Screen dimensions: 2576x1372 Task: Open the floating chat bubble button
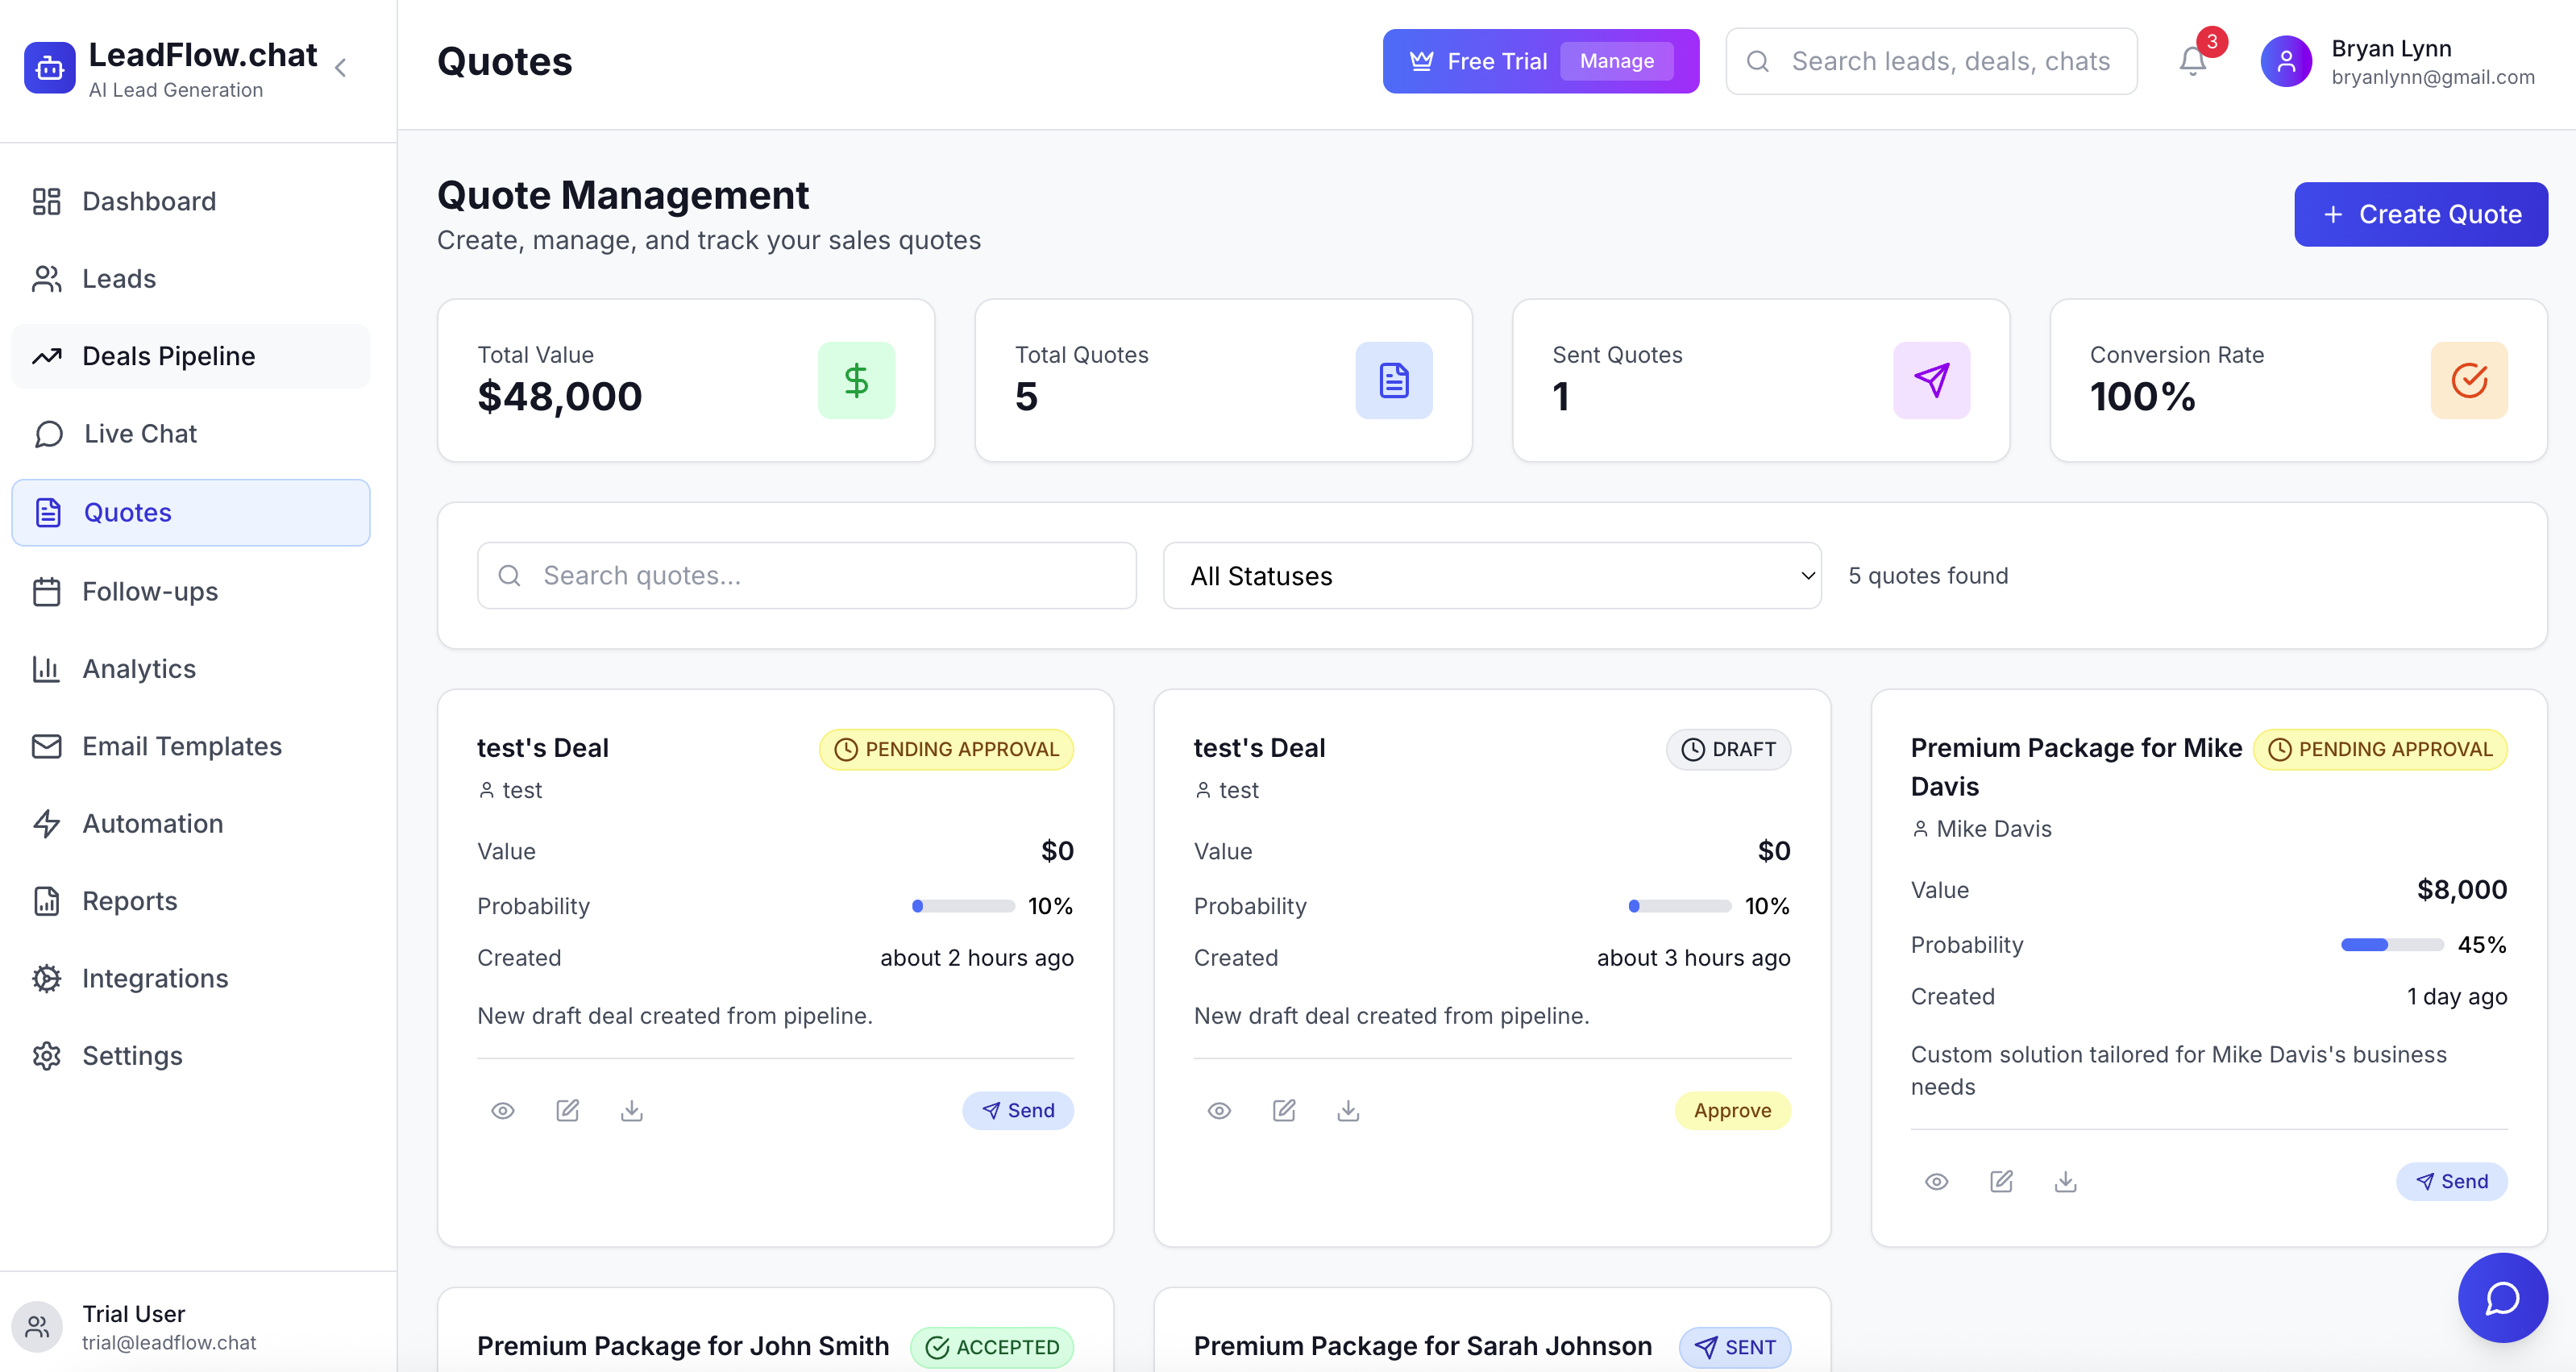click(x=2502, y=1298)
